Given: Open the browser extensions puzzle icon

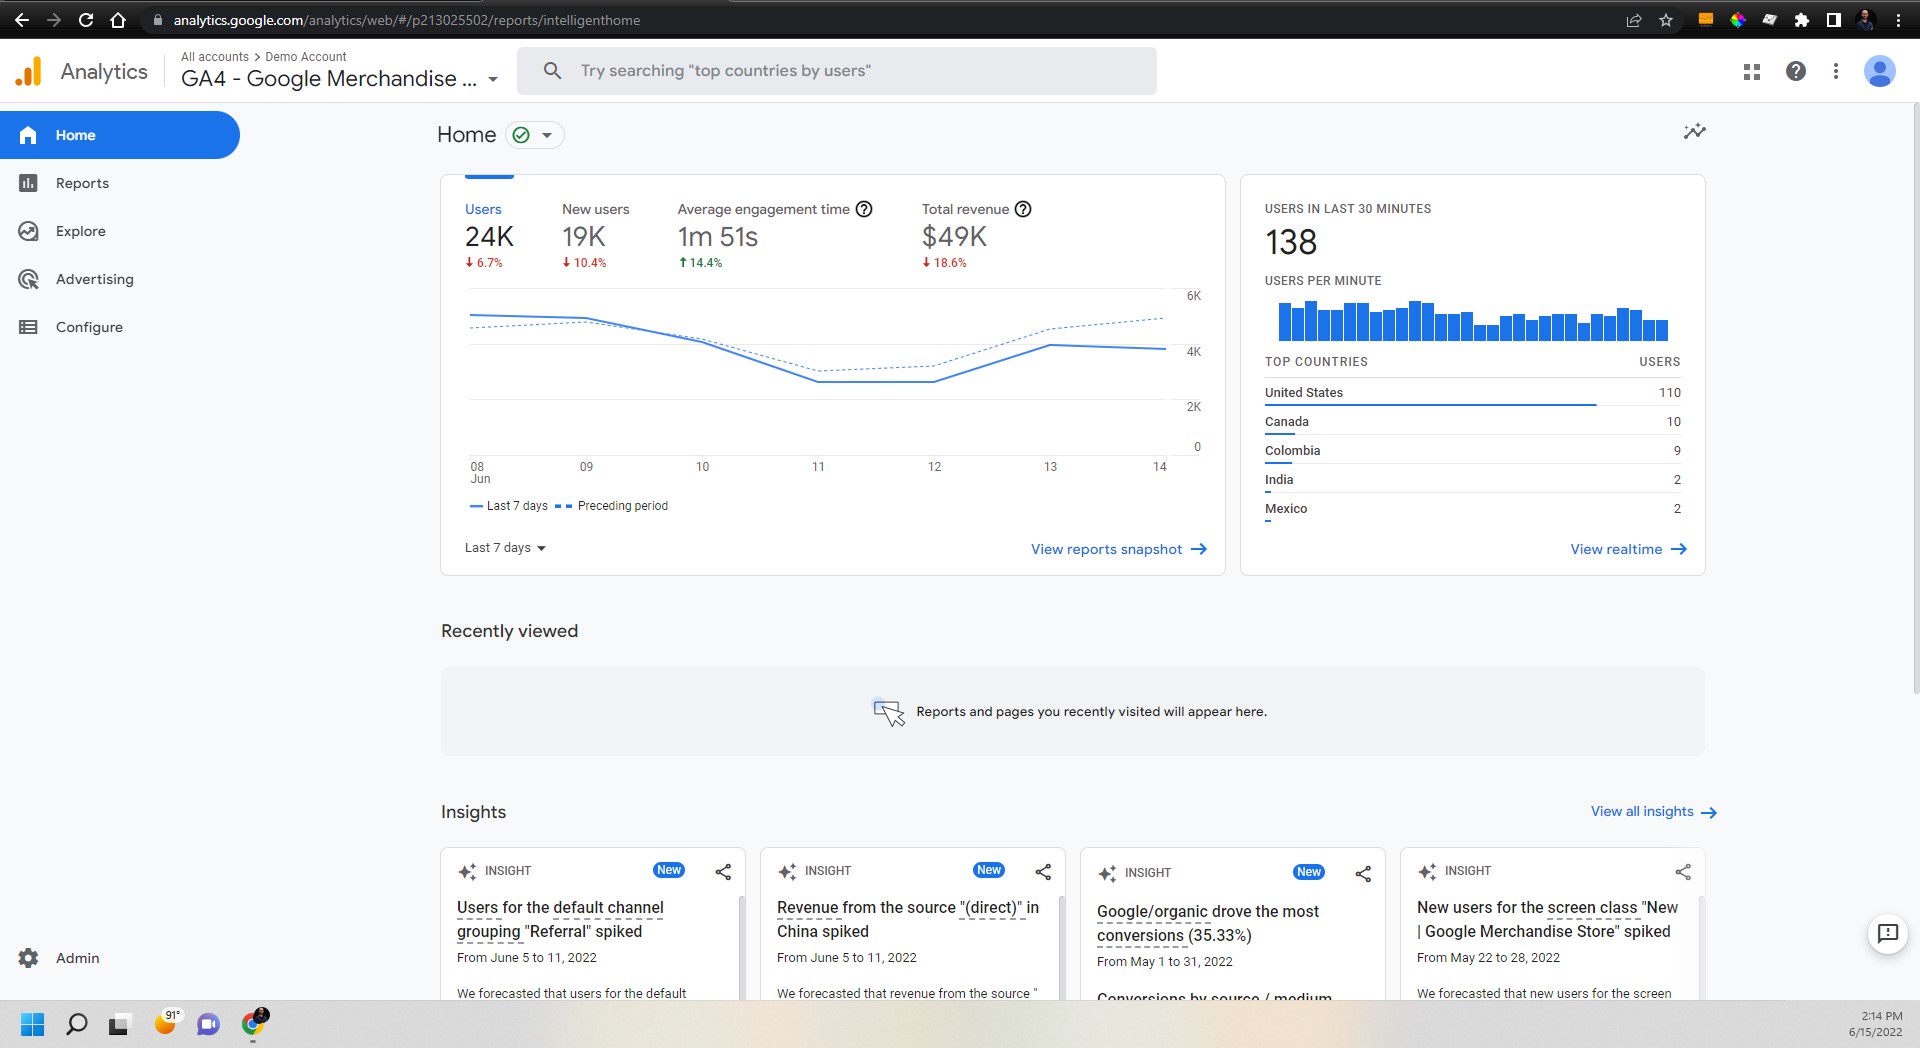Looking at the screenshot, I should [x=1802, y=20].
